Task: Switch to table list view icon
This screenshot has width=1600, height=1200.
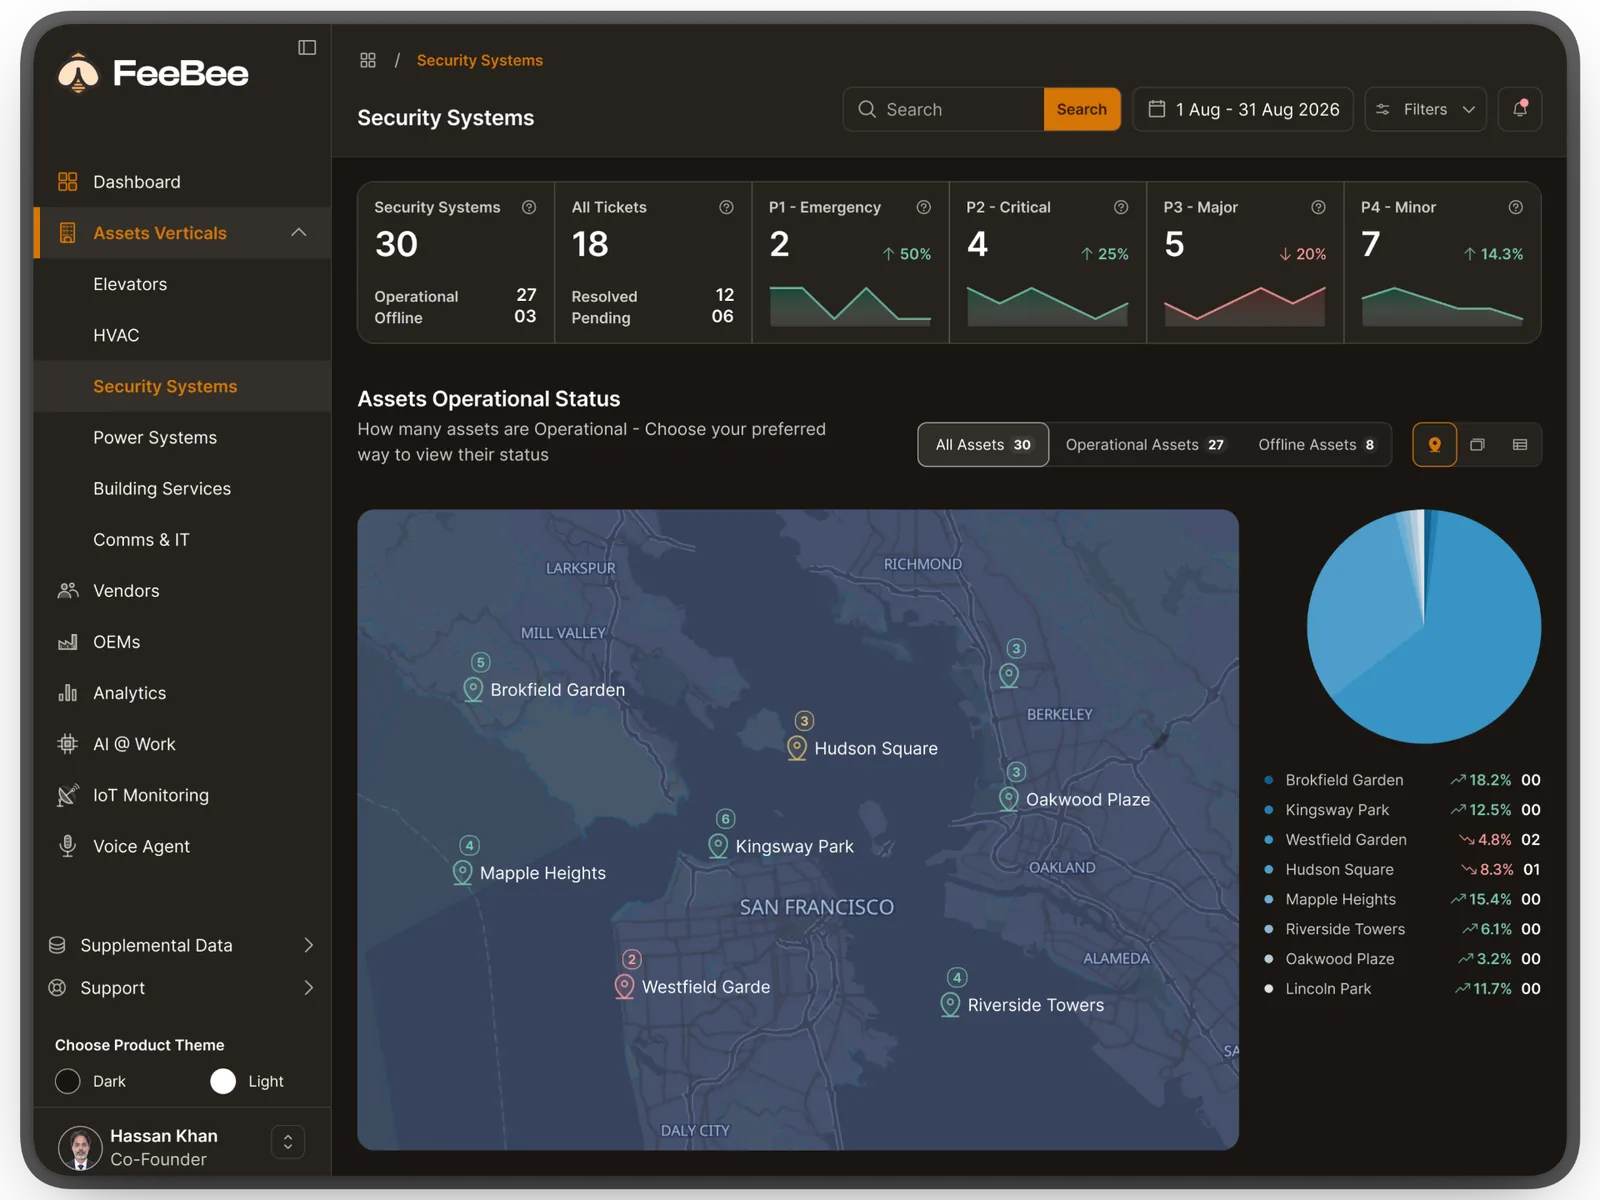Action: [x=1520, y=445]
